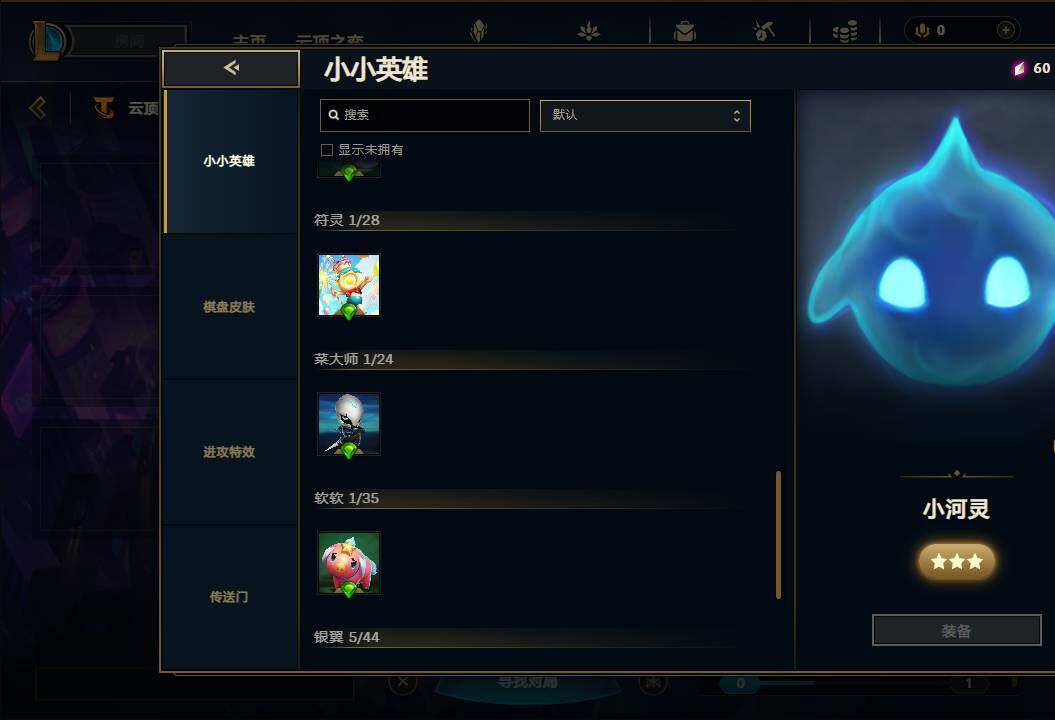Click the dropdown arrows on 默认 selector
Viewport: 1055px width, 720px height.
tap(737, 116)
